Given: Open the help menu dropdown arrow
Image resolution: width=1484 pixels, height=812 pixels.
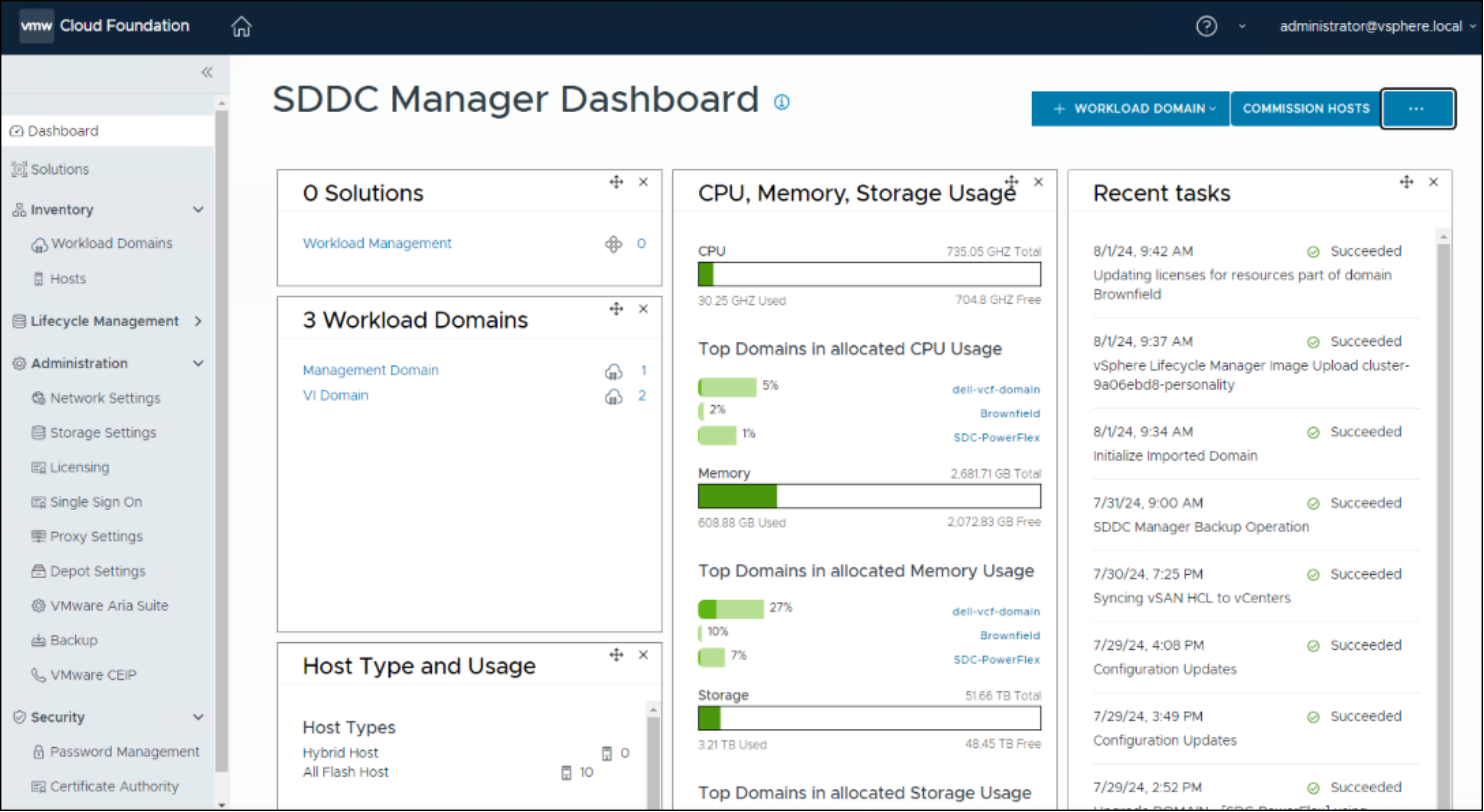Looking at the screenshot, I should click(x=1242, y=27).
